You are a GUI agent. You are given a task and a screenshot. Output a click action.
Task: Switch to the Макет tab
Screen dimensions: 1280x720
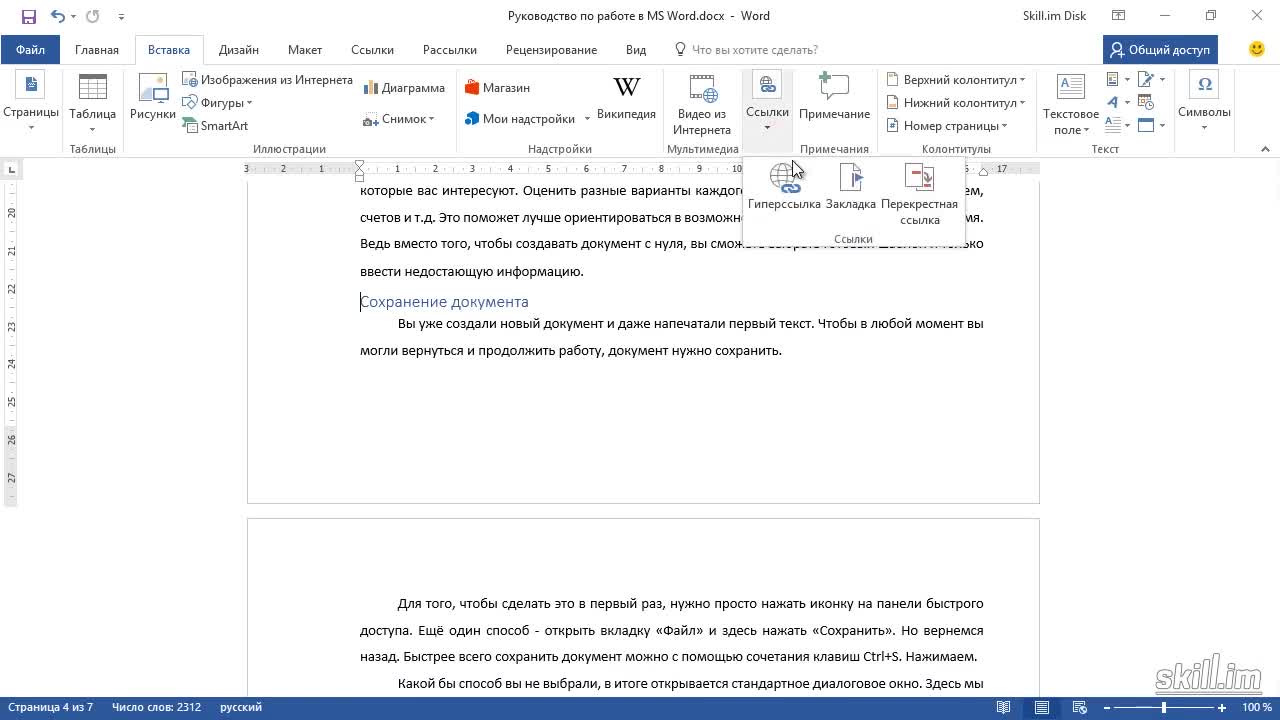pos(305,49)
